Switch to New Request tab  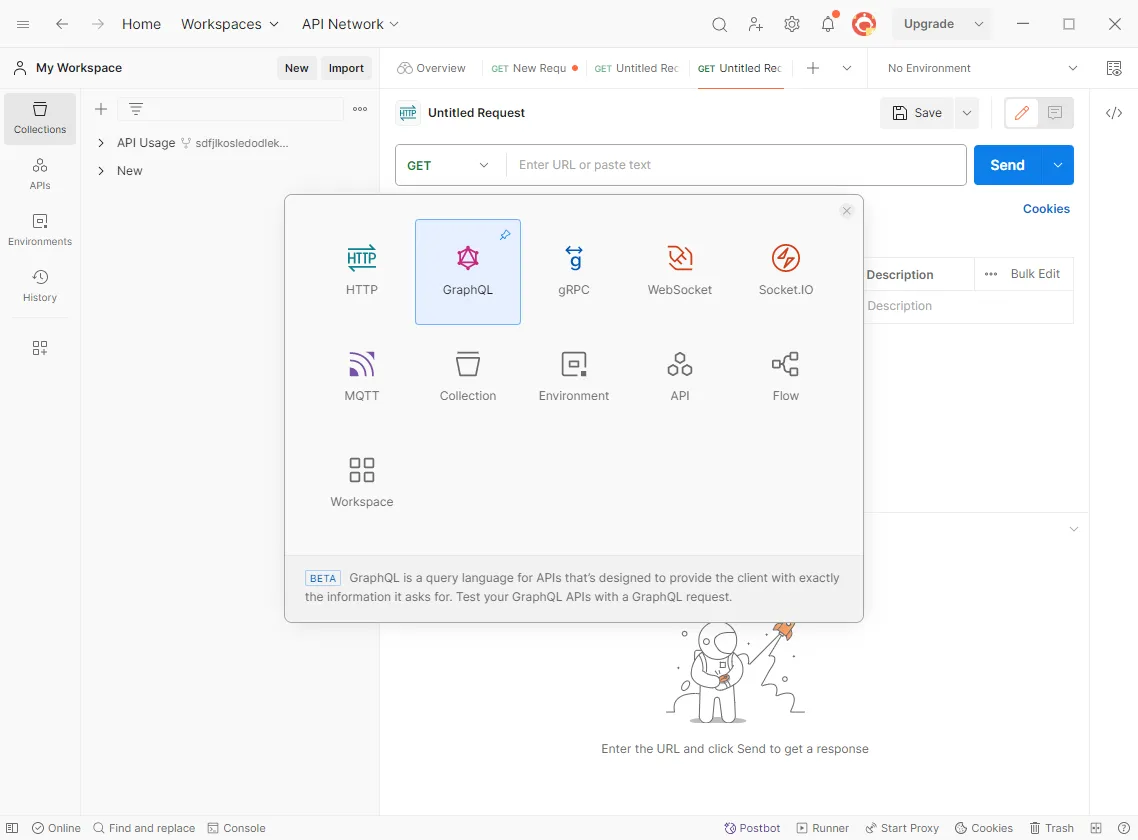coord(535,68)
